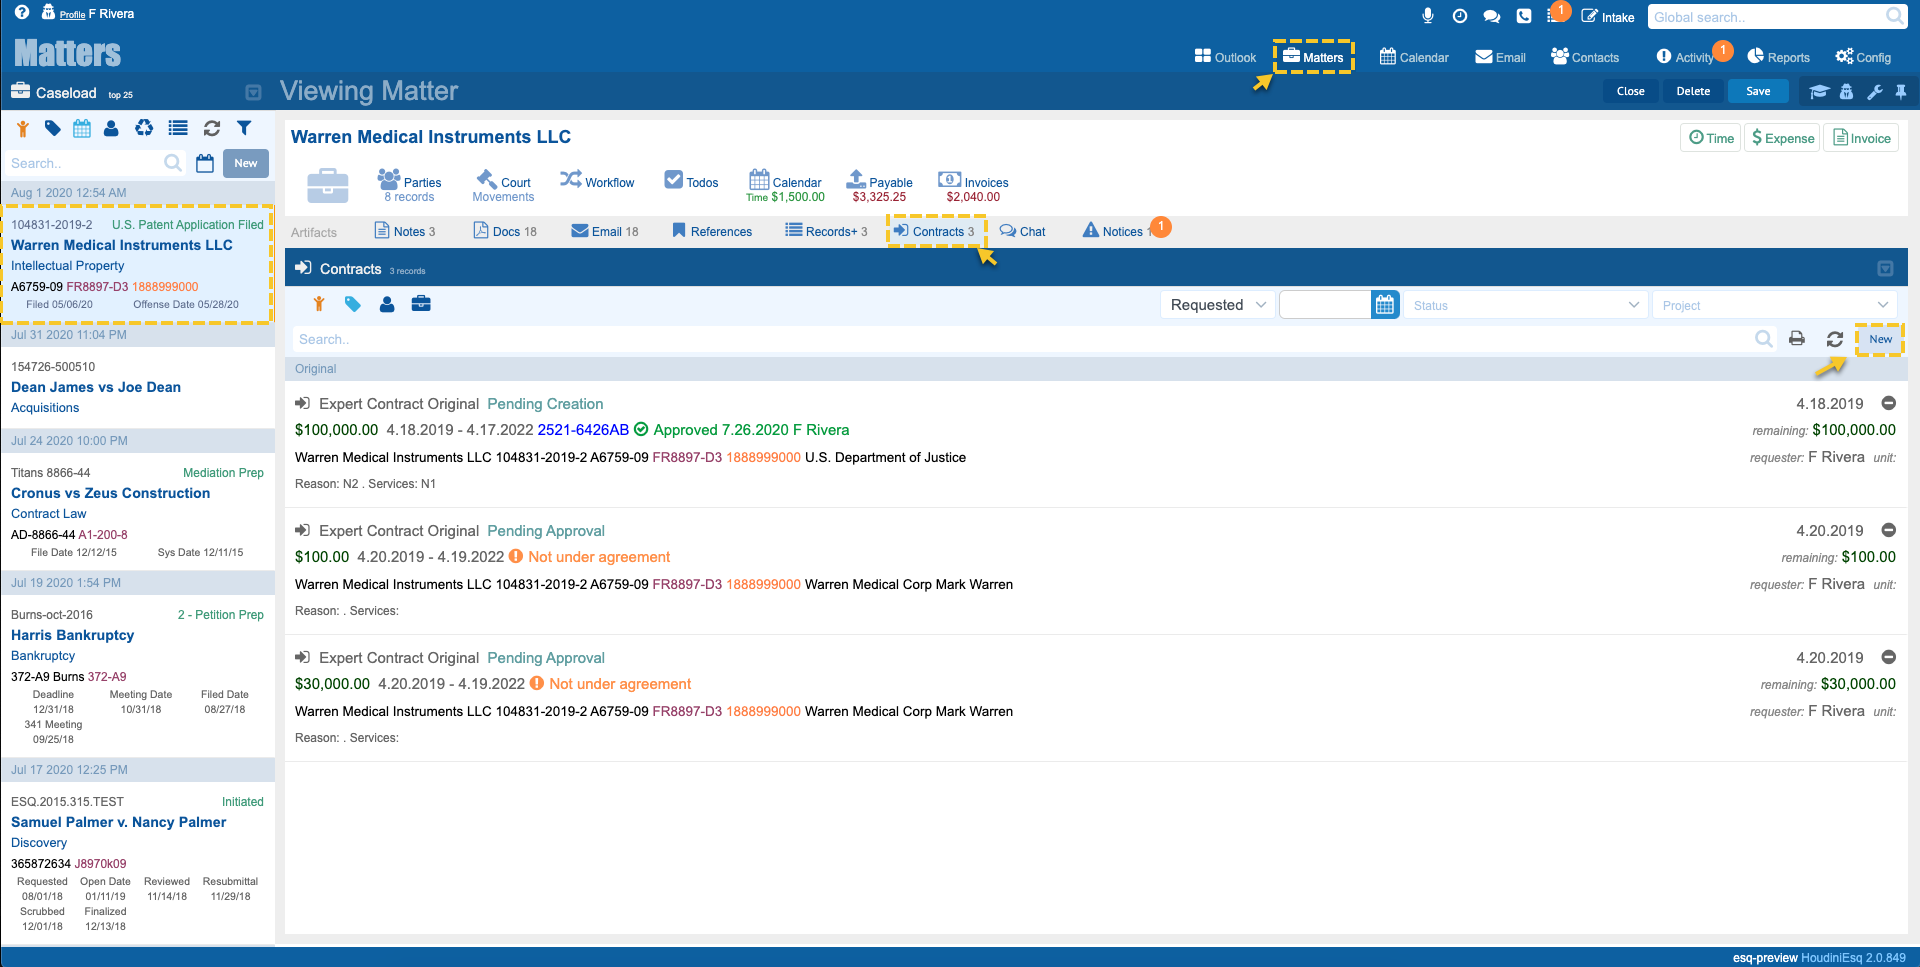Open Activity in top navigation
This screenshot has height=967, width=1920.
click(x=1685, y=57)
